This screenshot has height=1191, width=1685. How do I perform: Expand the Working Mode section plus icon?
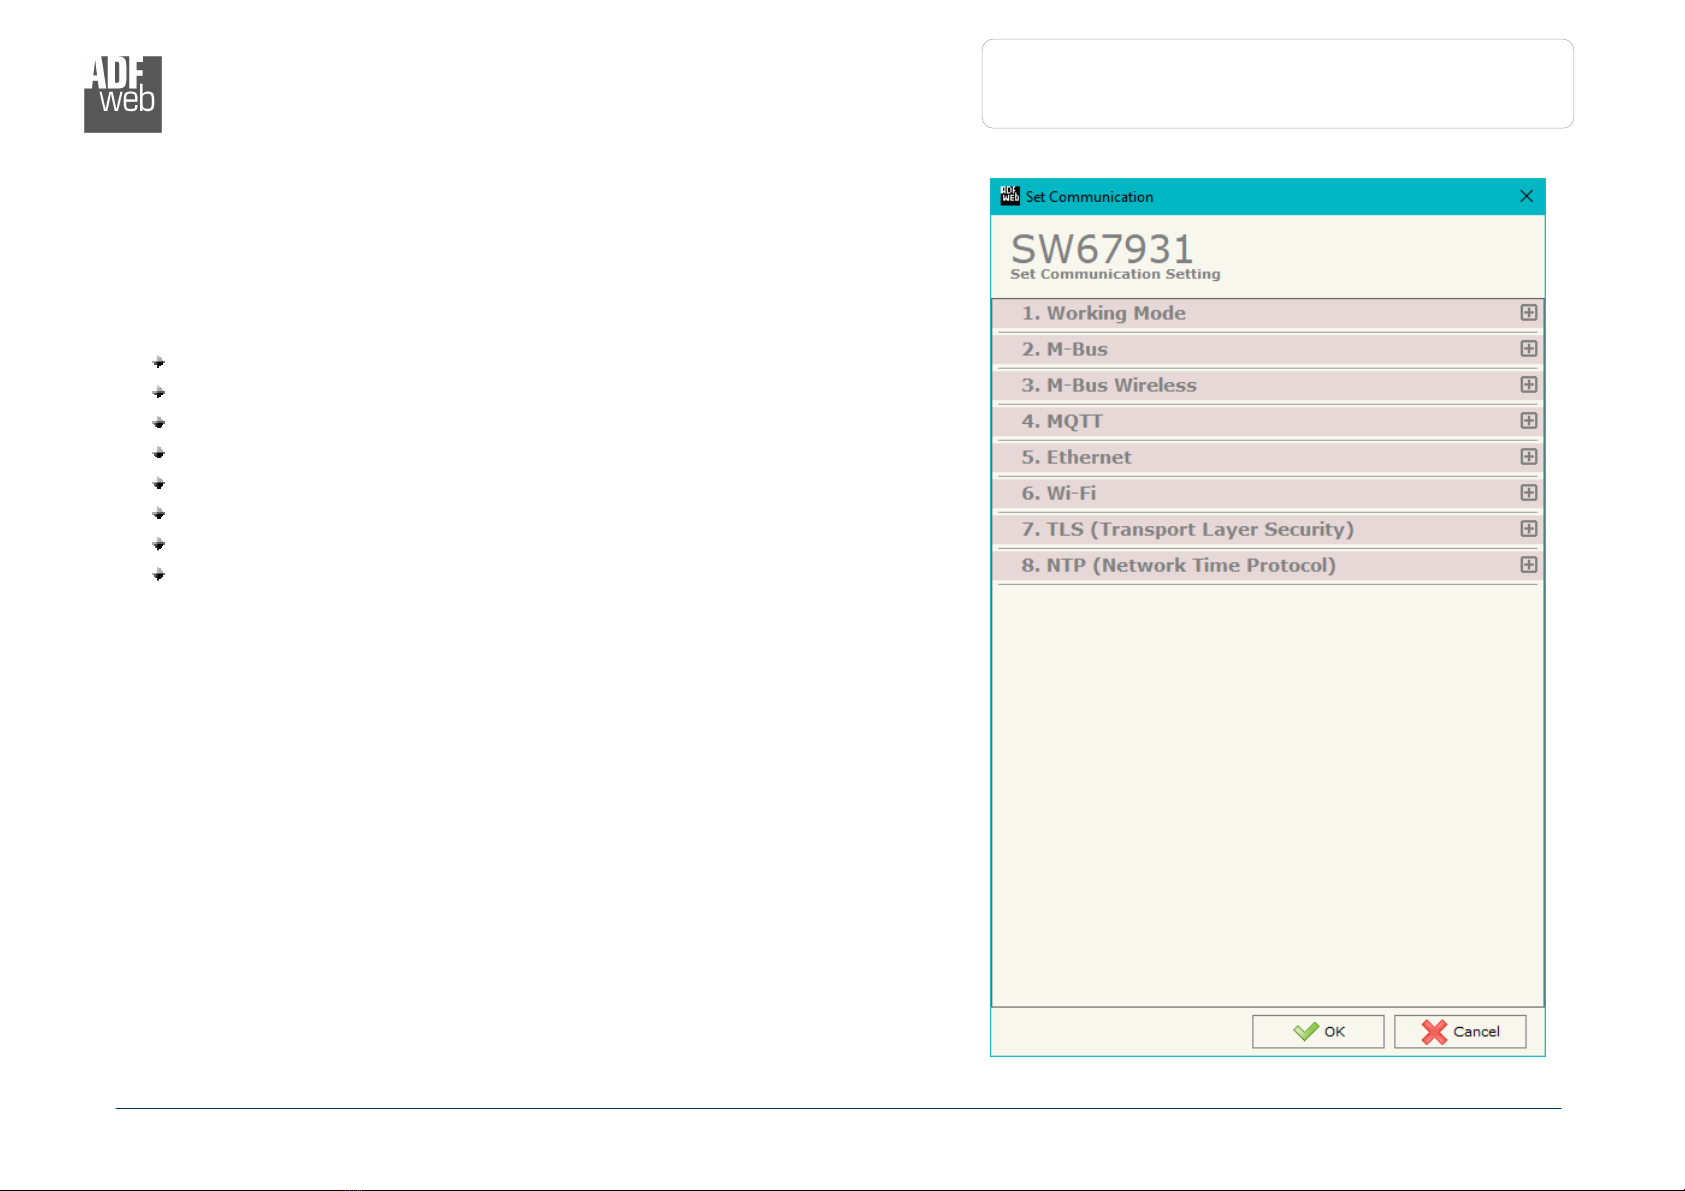1528,313
